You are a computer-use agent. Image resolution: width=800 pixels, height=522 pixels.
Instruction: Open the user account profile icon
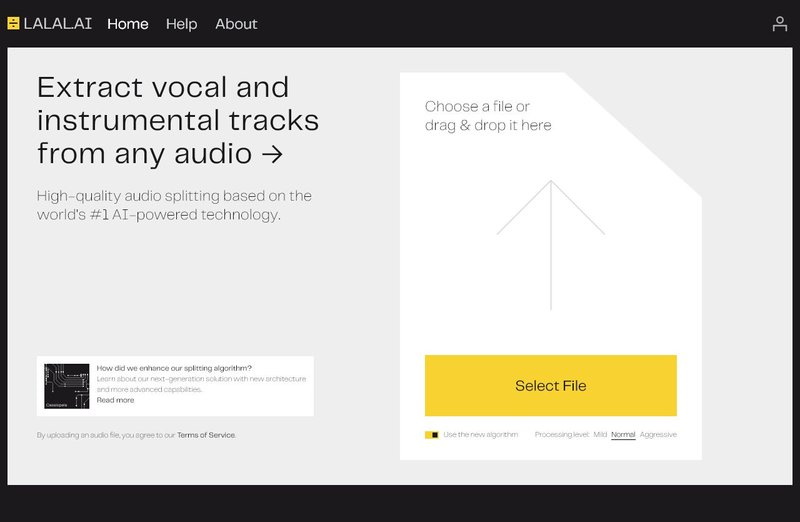tap(780, 23)
